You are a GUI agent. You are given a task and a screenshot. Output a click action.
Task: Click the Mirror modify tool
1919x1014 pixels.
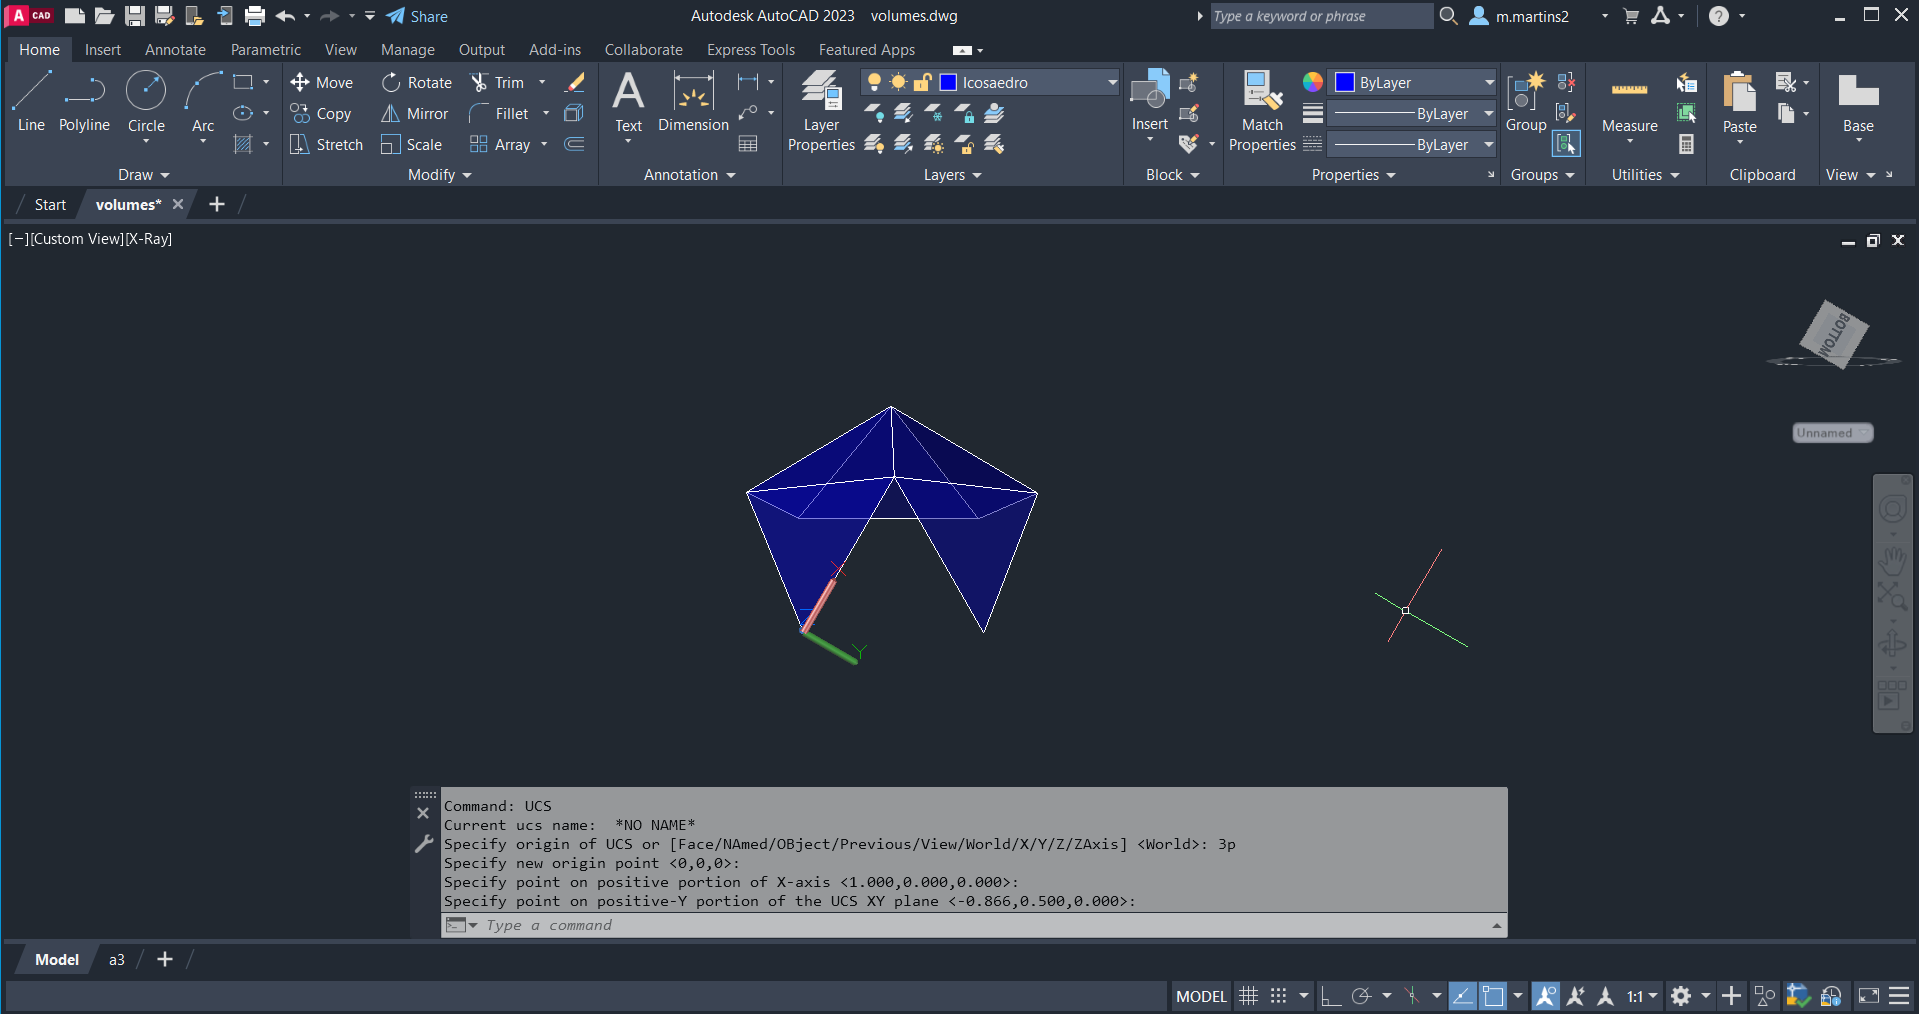tap(414, 114)
